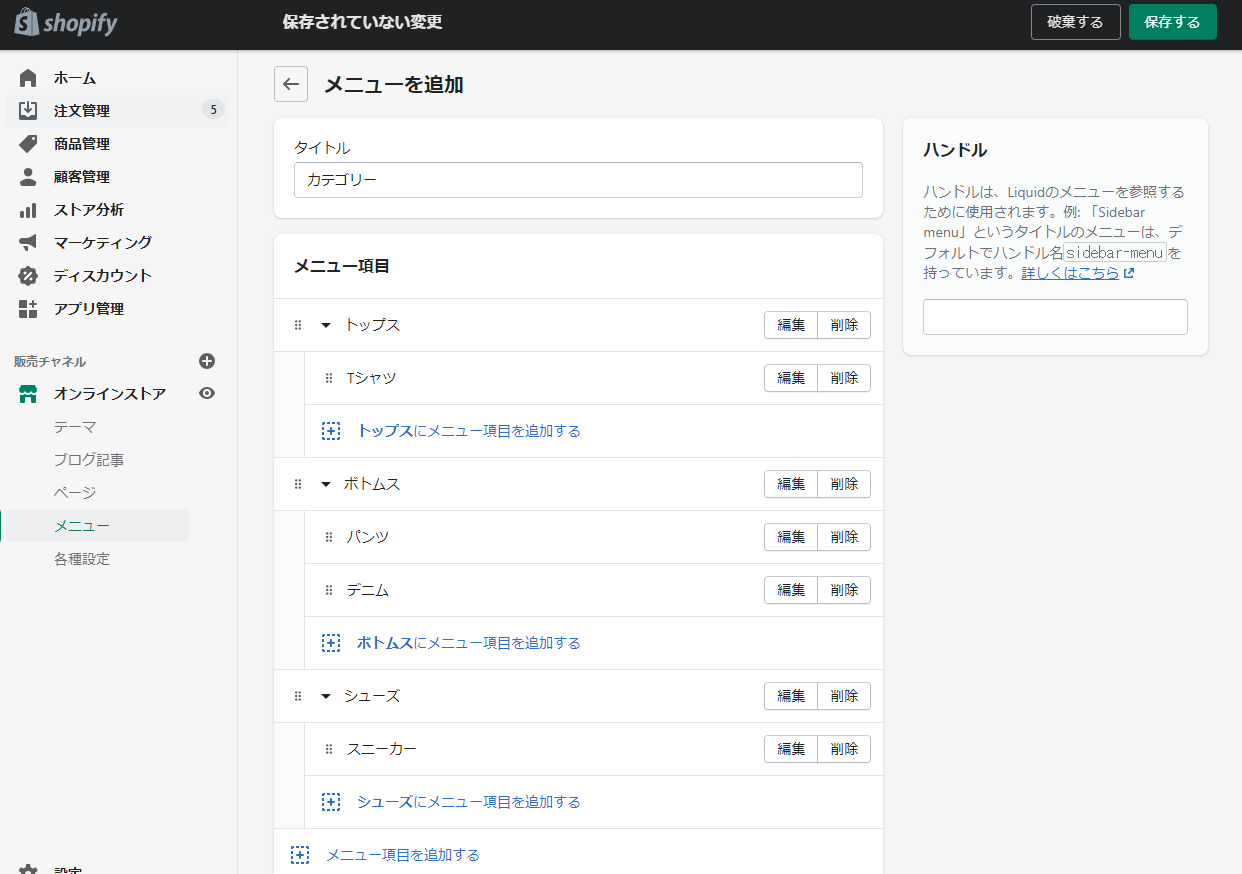Image resolution: width=1242 pixels, height=874 pixels.
Task: Collapse the トップス menu item
Action: (325, 325)
